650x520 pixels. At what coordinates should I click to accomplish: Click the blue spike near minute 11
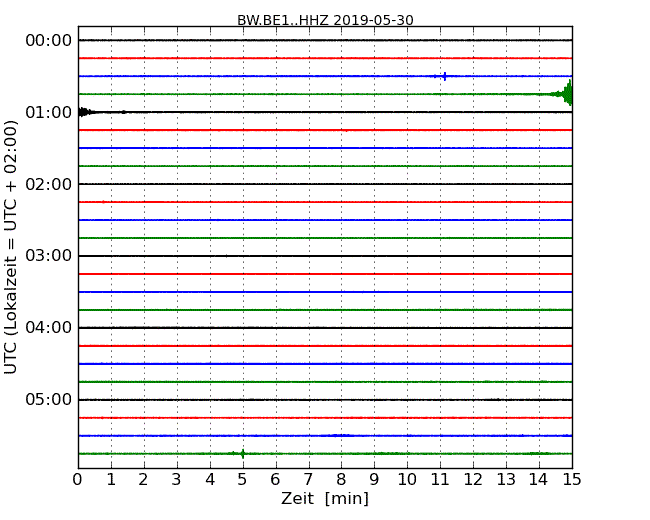[444, 76]
